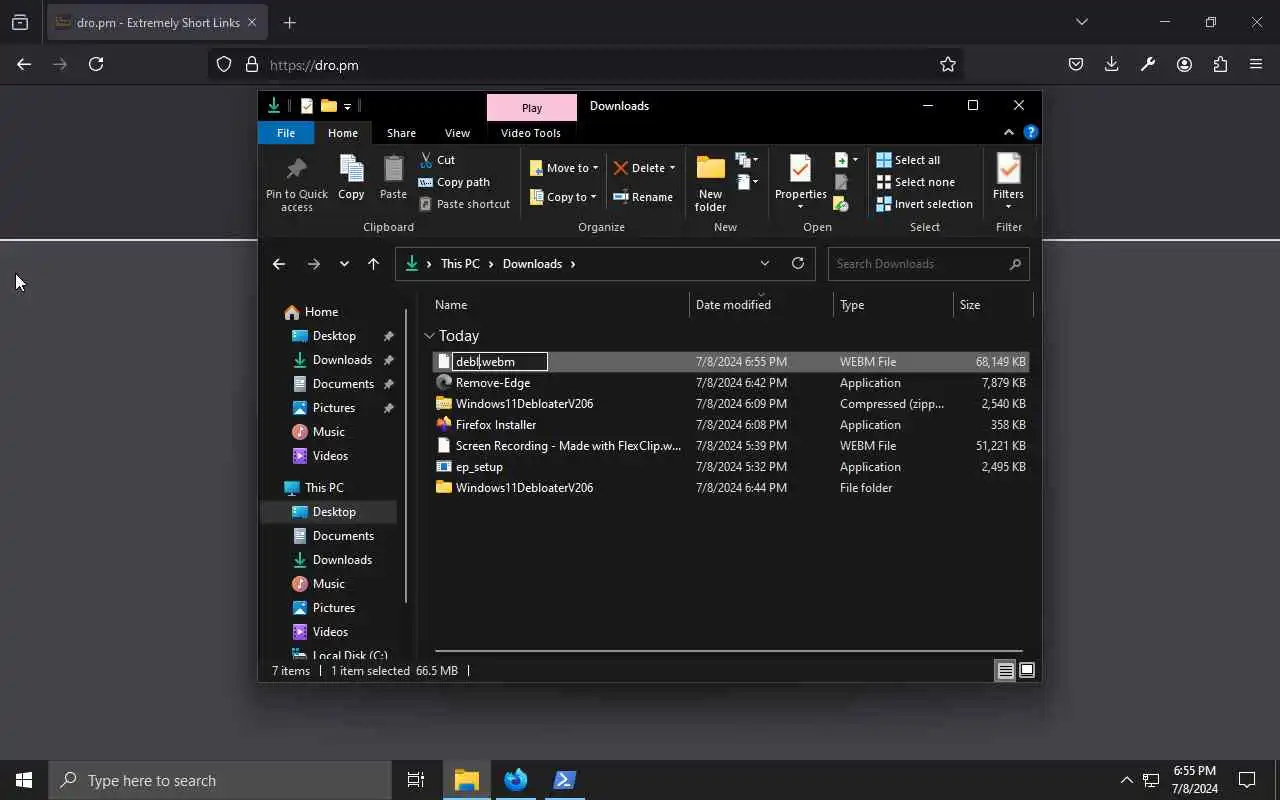1280x800 pixels.
Task: Open the recent locations dropdown arrow
Action: 344,264
